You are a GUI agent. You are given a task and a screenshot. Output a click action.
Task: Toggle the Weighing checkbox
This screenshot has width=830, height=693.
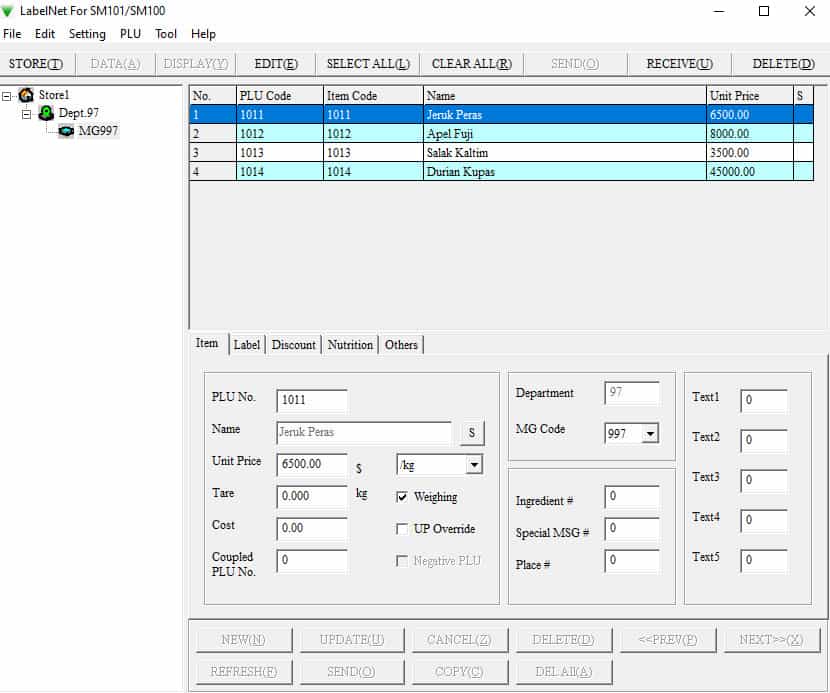402,497
